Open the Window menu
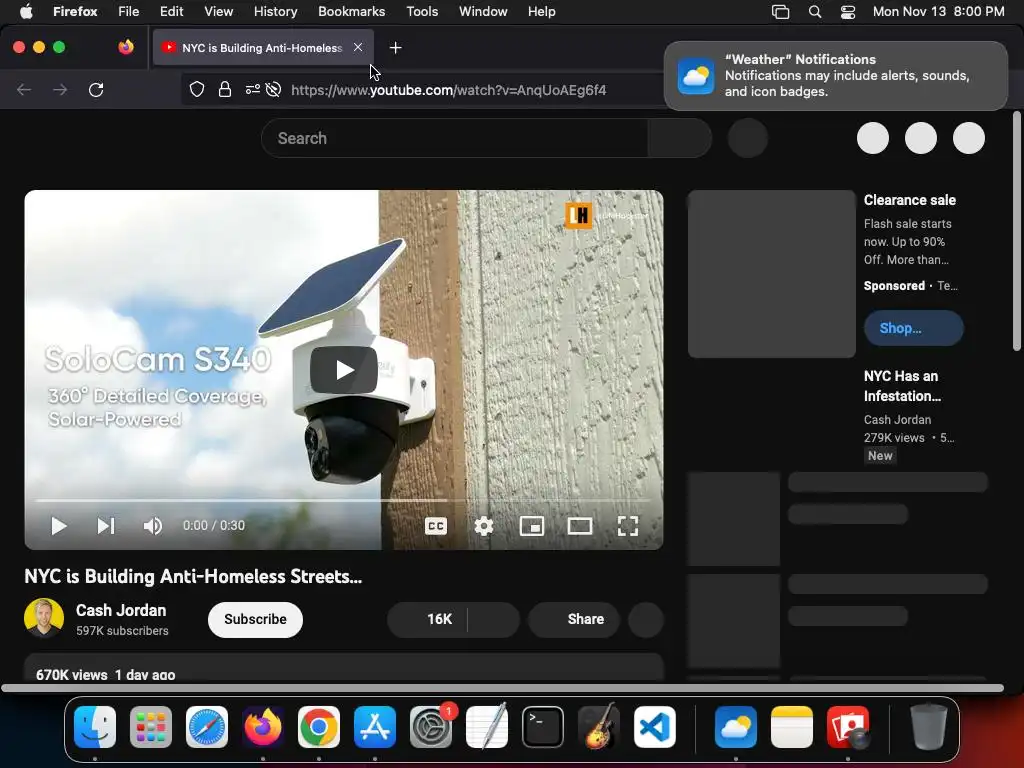 pyautogui.click(x=483, y=11)
